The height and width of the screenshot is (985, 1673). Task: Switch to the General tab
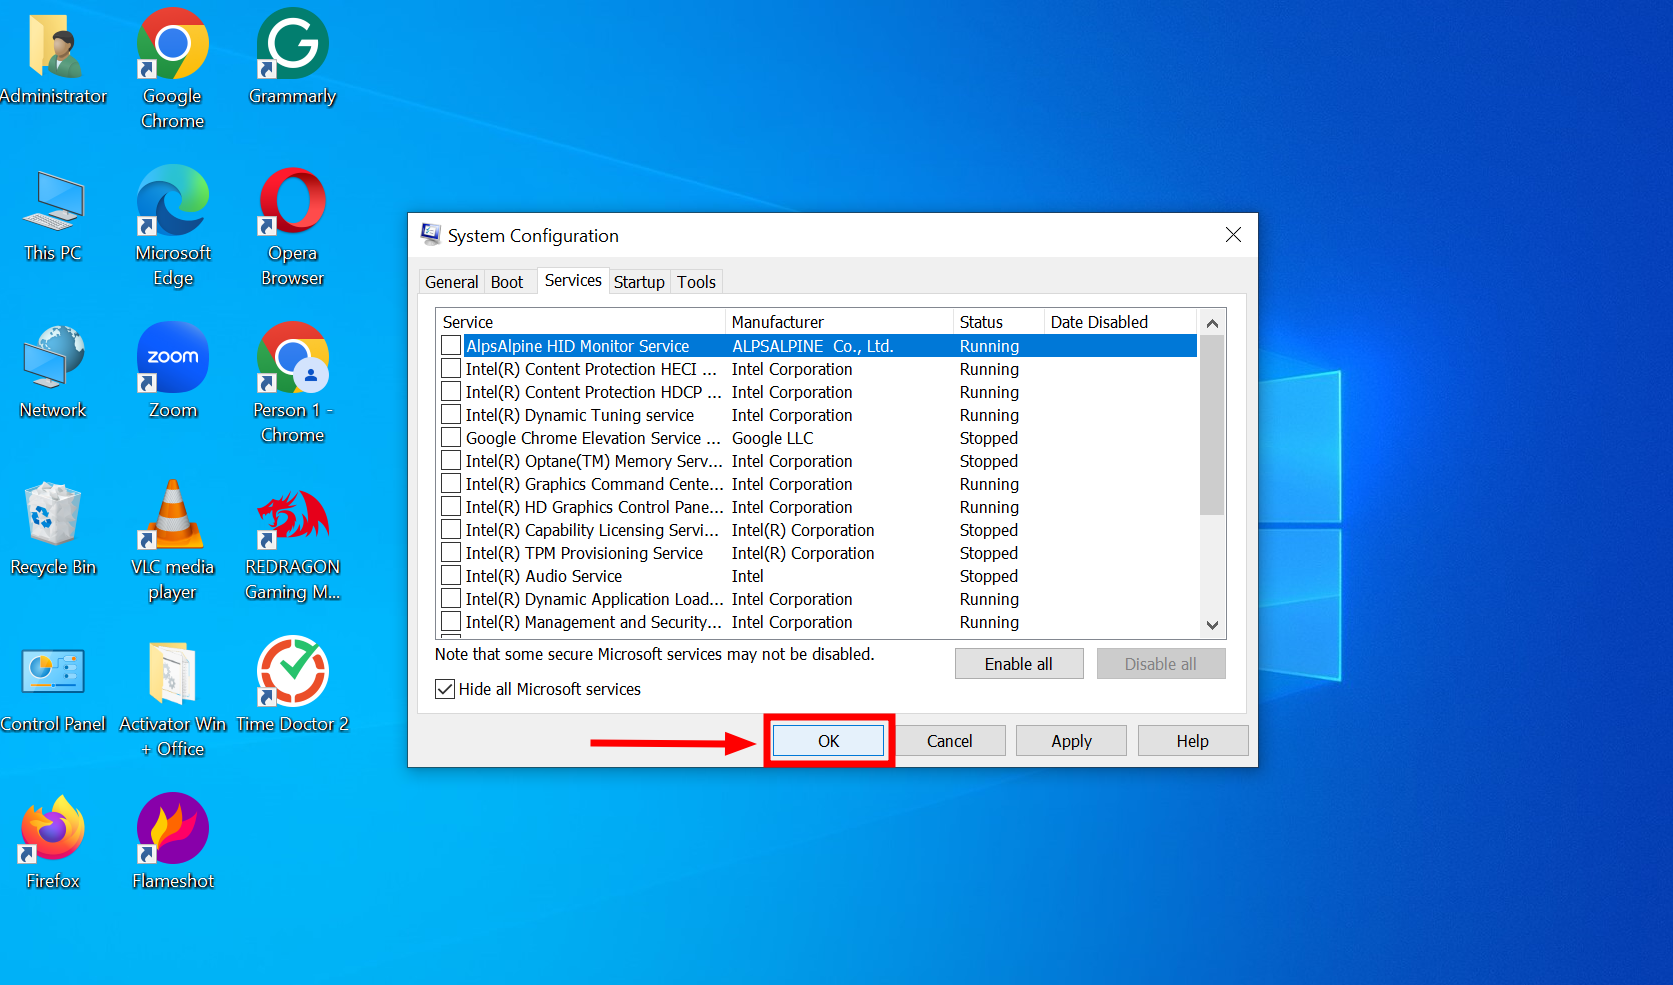click(452, 282)
